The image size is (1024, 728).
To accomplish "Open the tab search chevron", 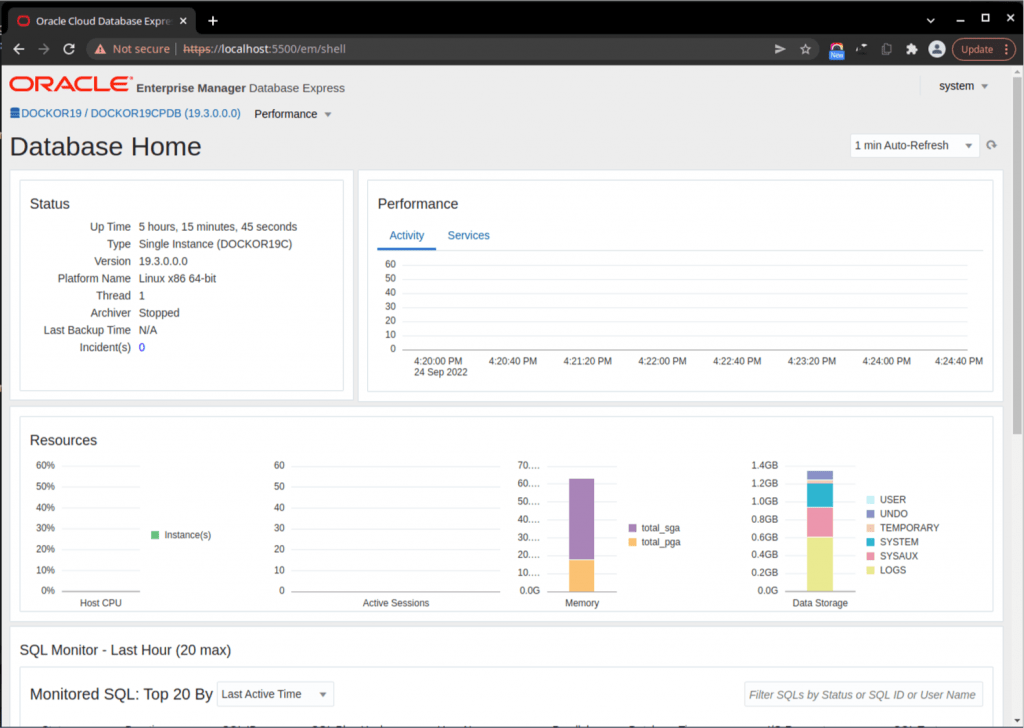I will (x=931, y=21).
